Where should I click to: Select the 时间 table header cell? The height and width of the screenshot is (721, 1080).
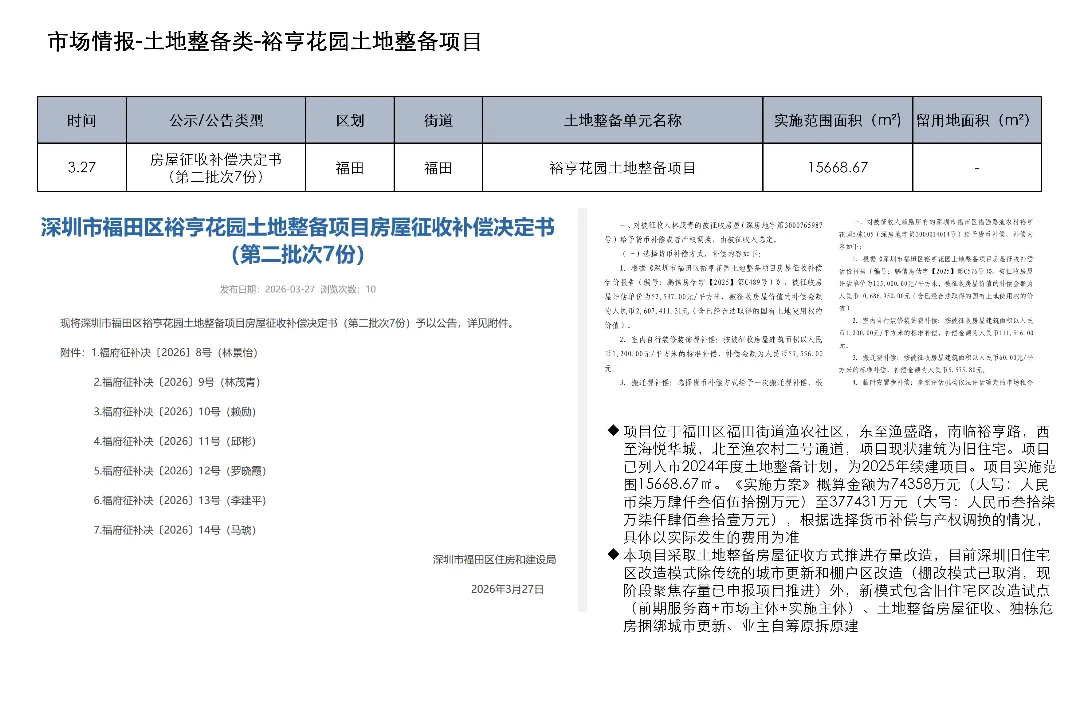tap(82, 121)
